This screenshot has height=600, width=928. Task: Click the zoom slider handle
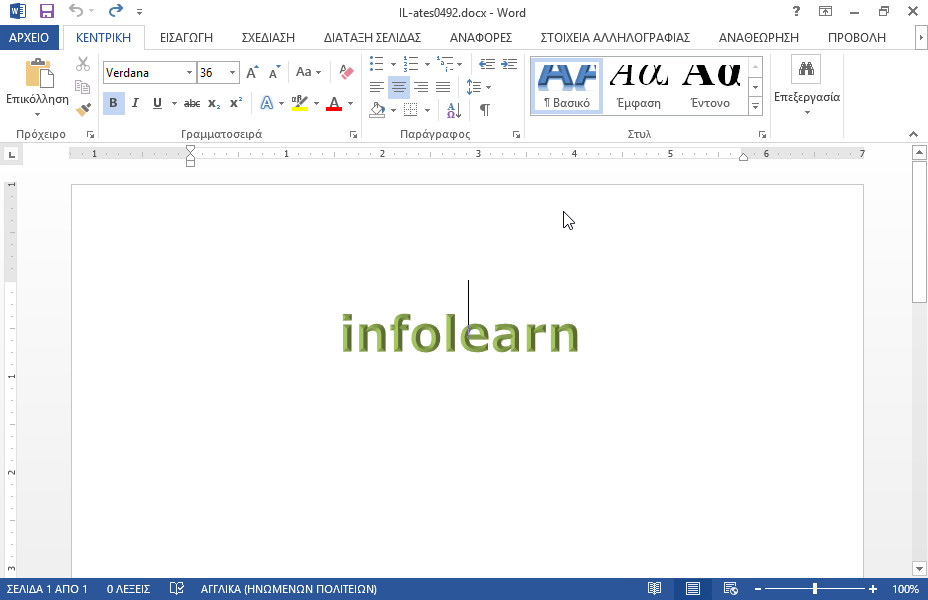(x=815, y=589)
